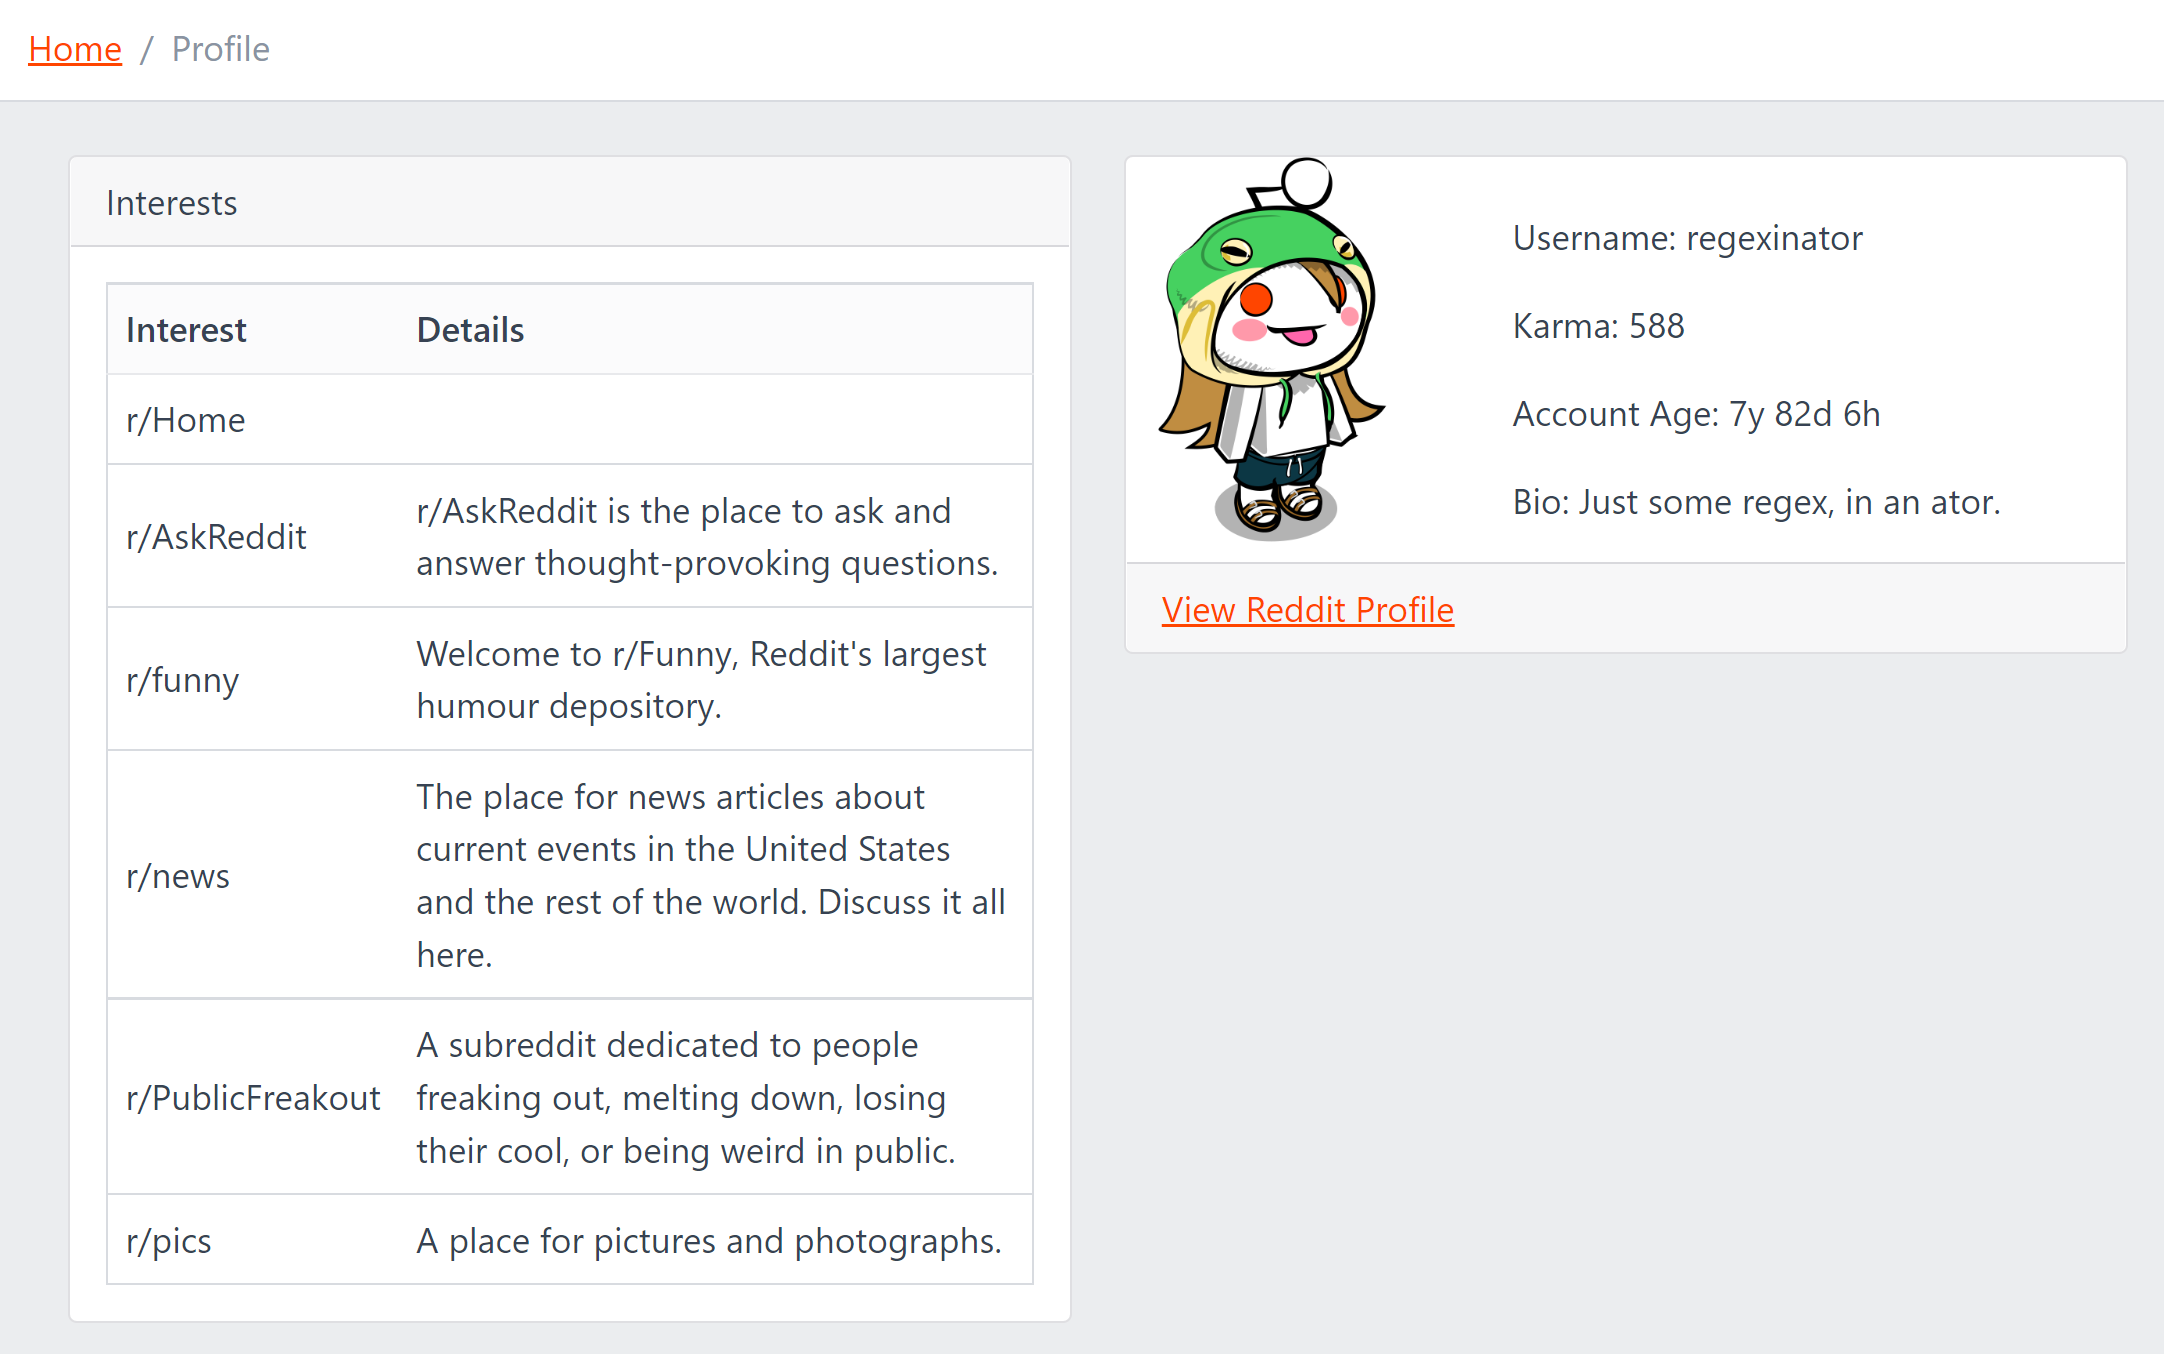Open the Home breadcrumb link
Screen dimensions: 2164x1354
point(74,48)
